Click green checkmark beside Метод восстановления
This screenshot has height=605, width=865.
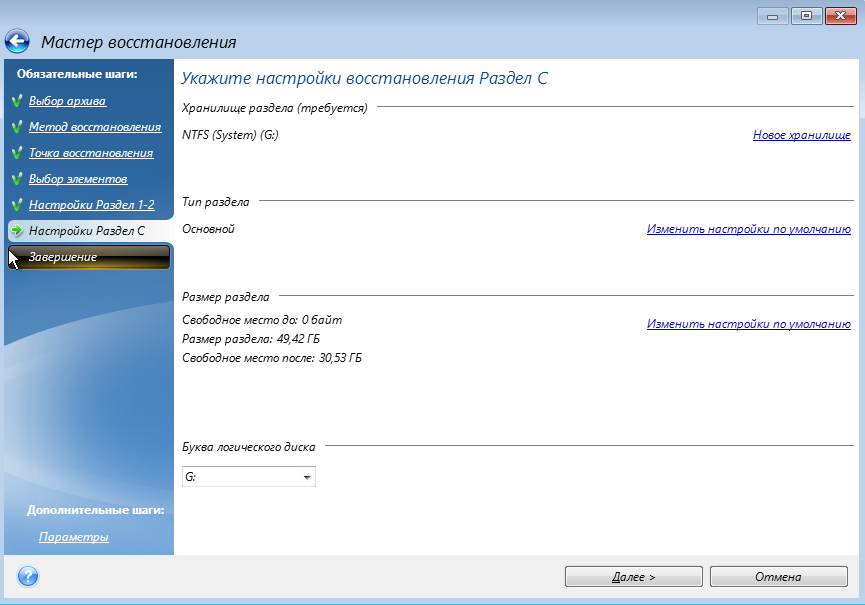[x=17, y=127]
